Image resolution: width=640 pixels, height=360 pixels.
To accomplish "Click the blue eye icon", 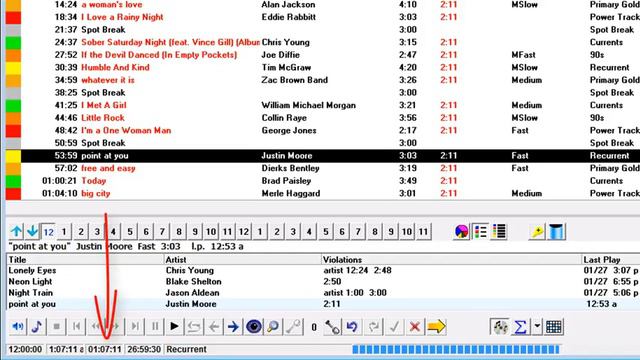I will 253,327.
